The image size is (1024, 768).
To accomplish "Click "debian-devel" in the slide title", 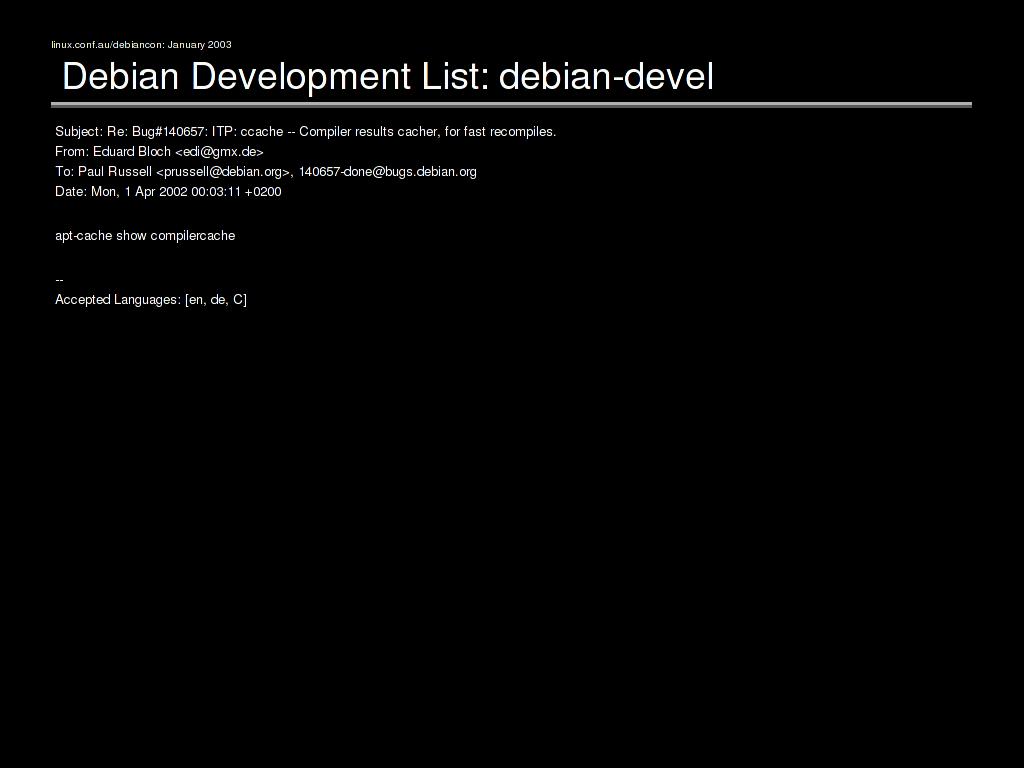I will 606,76.
